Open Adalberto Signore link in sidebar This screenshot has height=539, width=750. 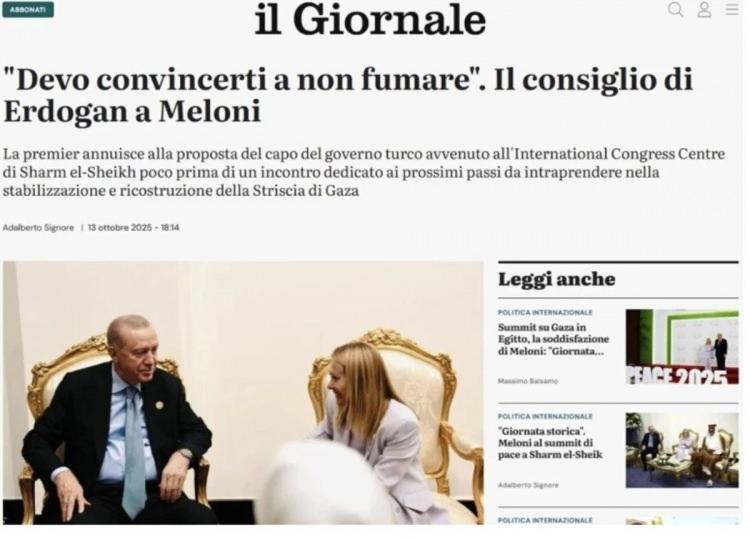point(528,485)
